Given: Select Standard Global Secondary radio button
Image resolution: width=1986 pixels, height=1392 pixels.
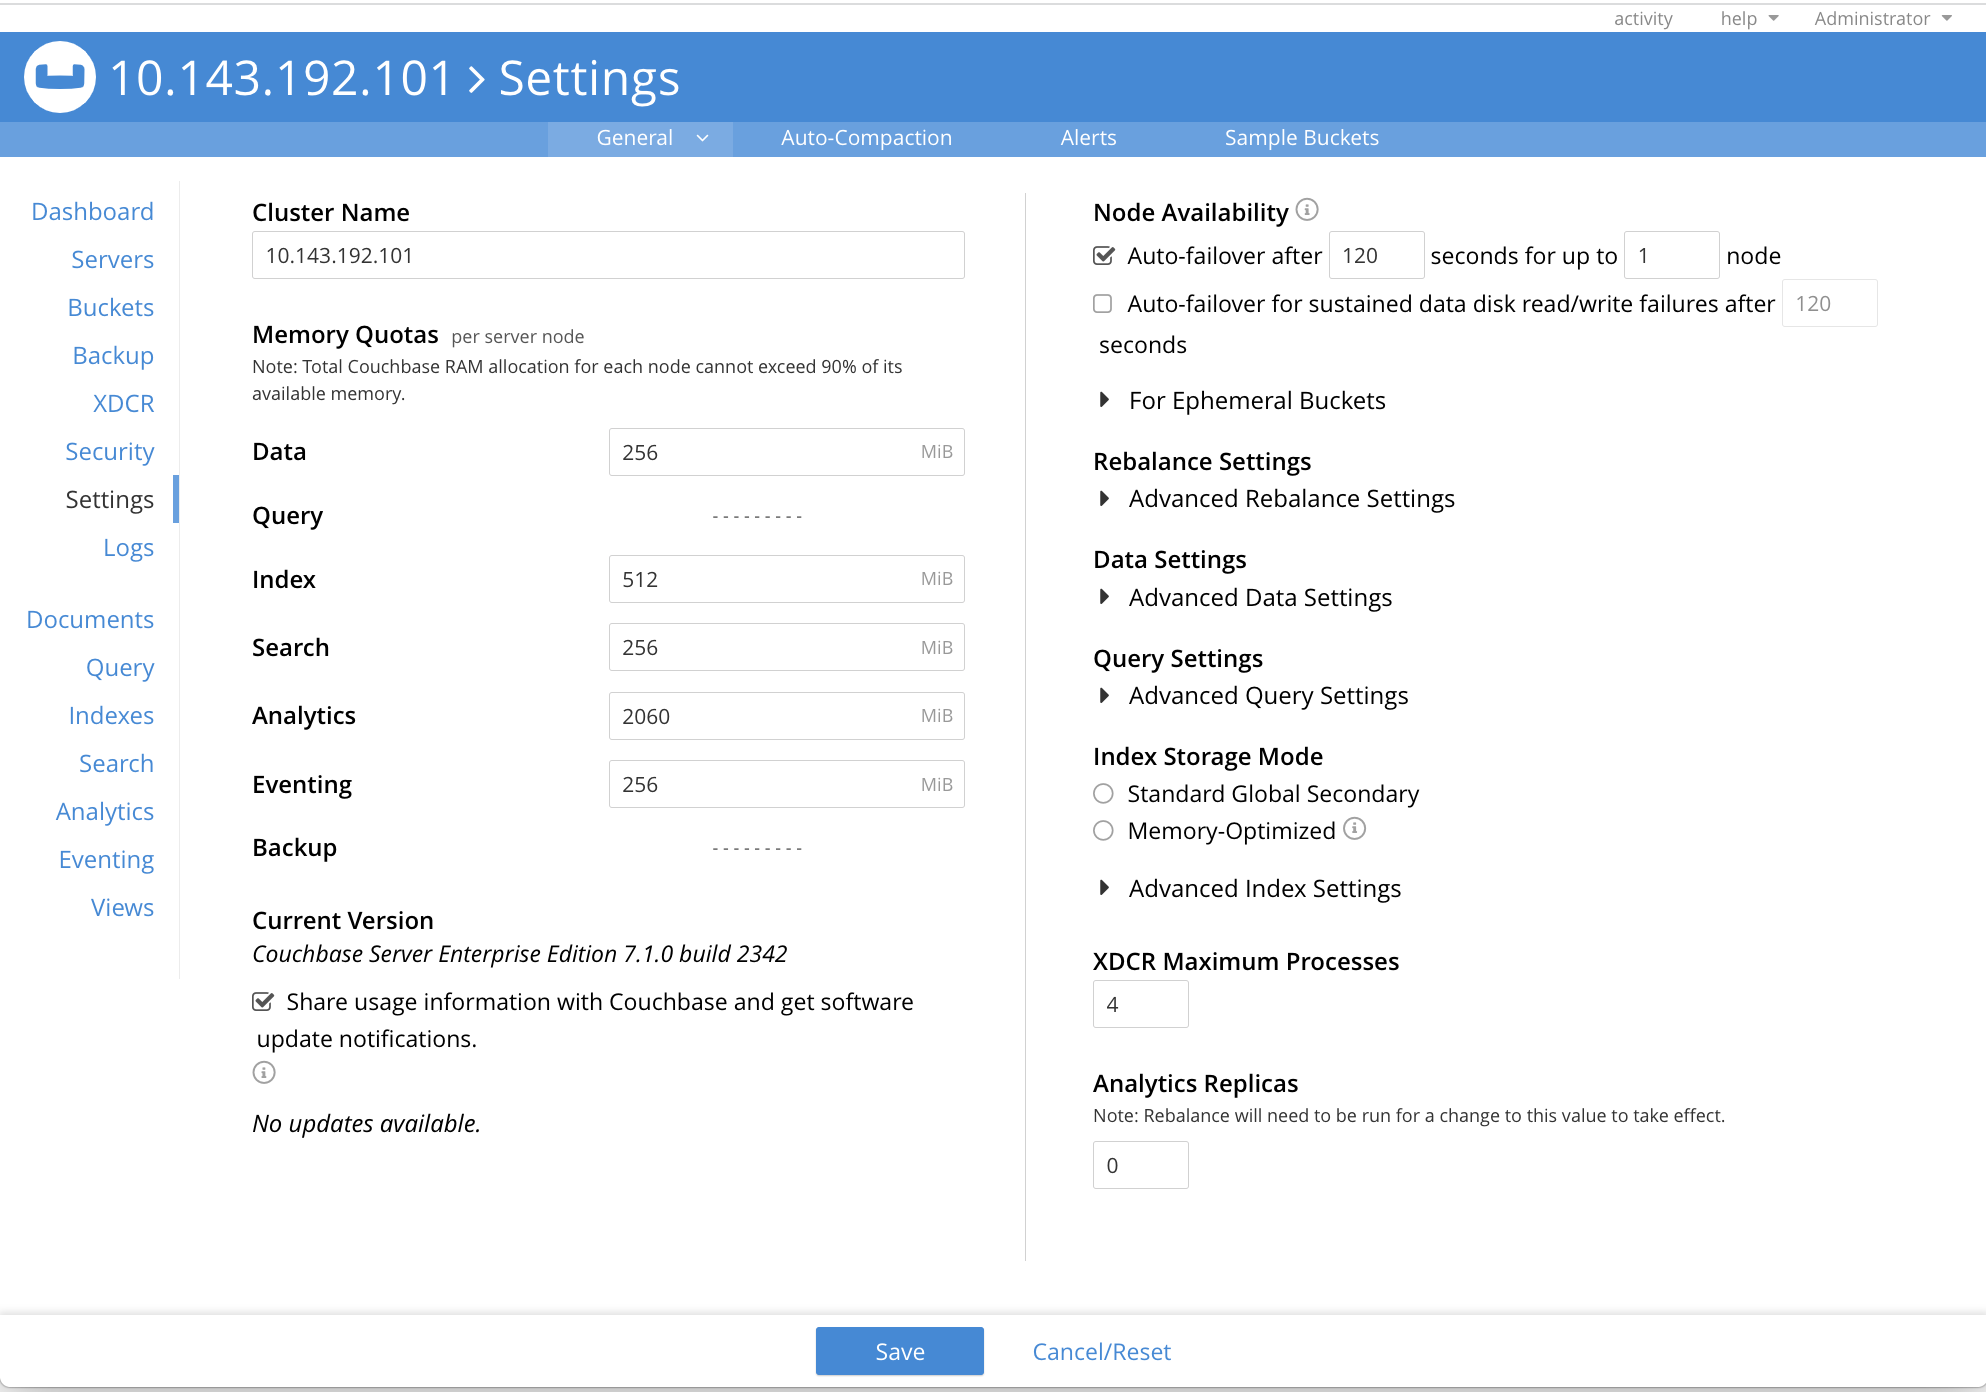Looking at the screenshot, I should click(1103, 794).
